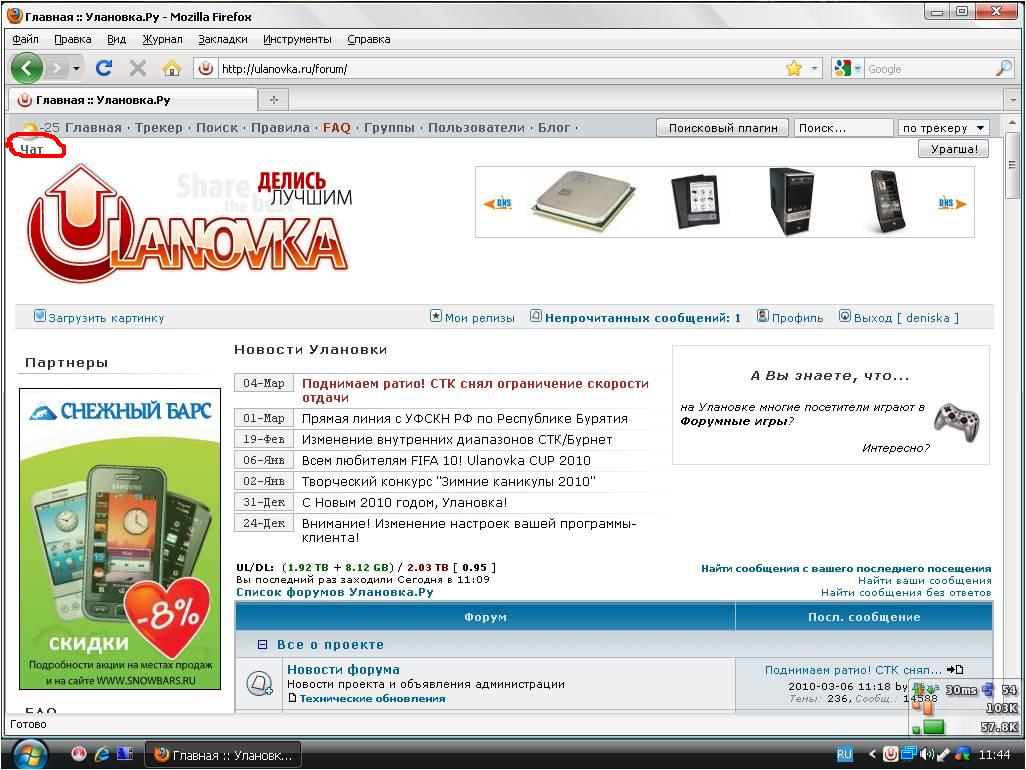Viewport: 1026px width, 770px height.
Task: Open news 'Поднимаем ратио! СТК снял ограничение'
Action: 476,391
